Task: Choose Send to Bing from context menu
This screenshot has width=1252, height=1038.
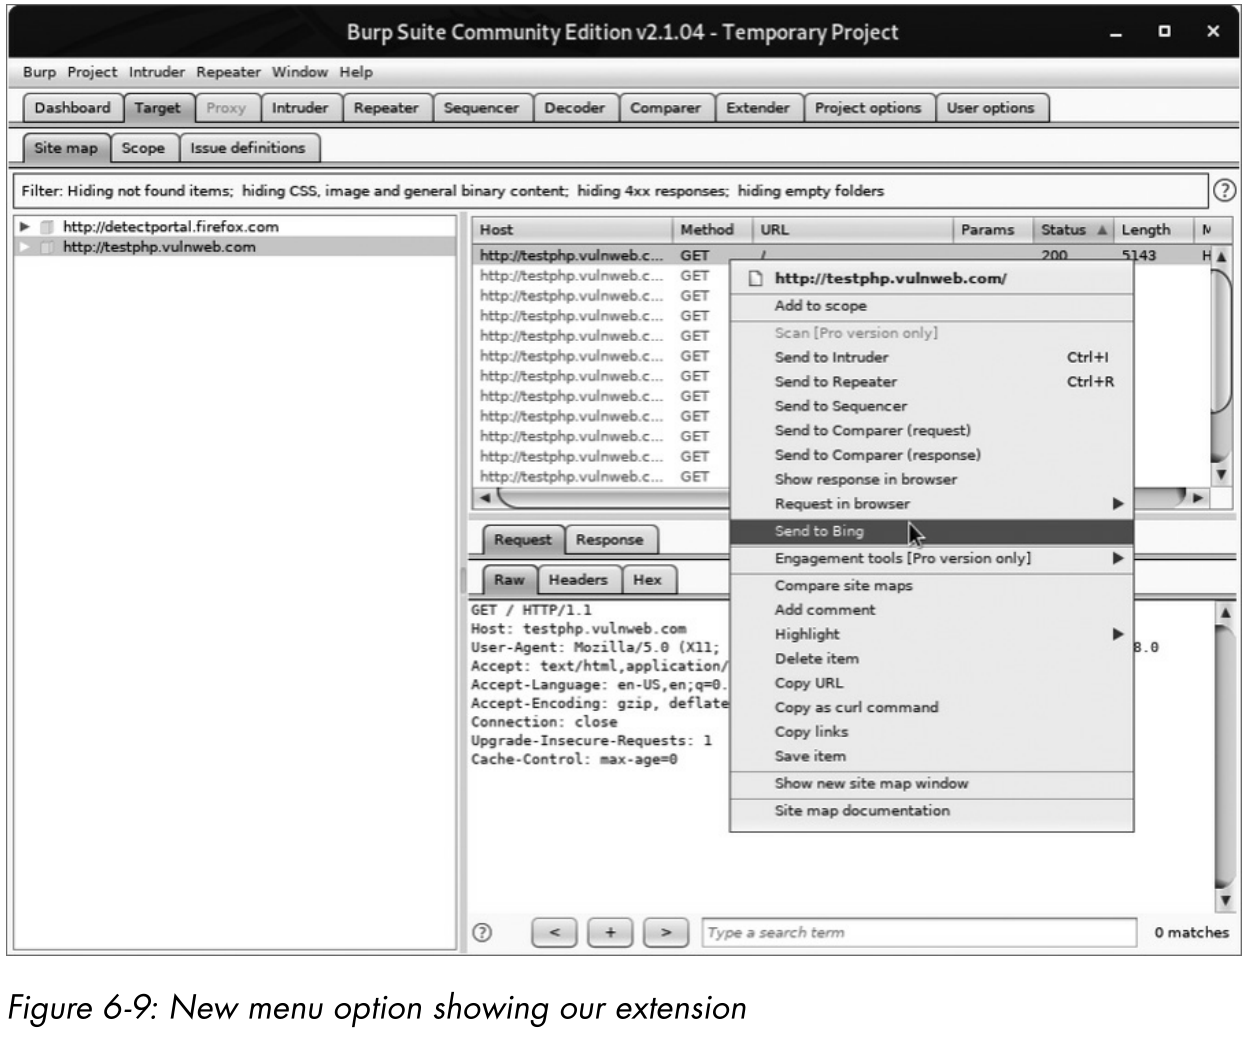Action: pyautogui.click(x=819, y=531)
